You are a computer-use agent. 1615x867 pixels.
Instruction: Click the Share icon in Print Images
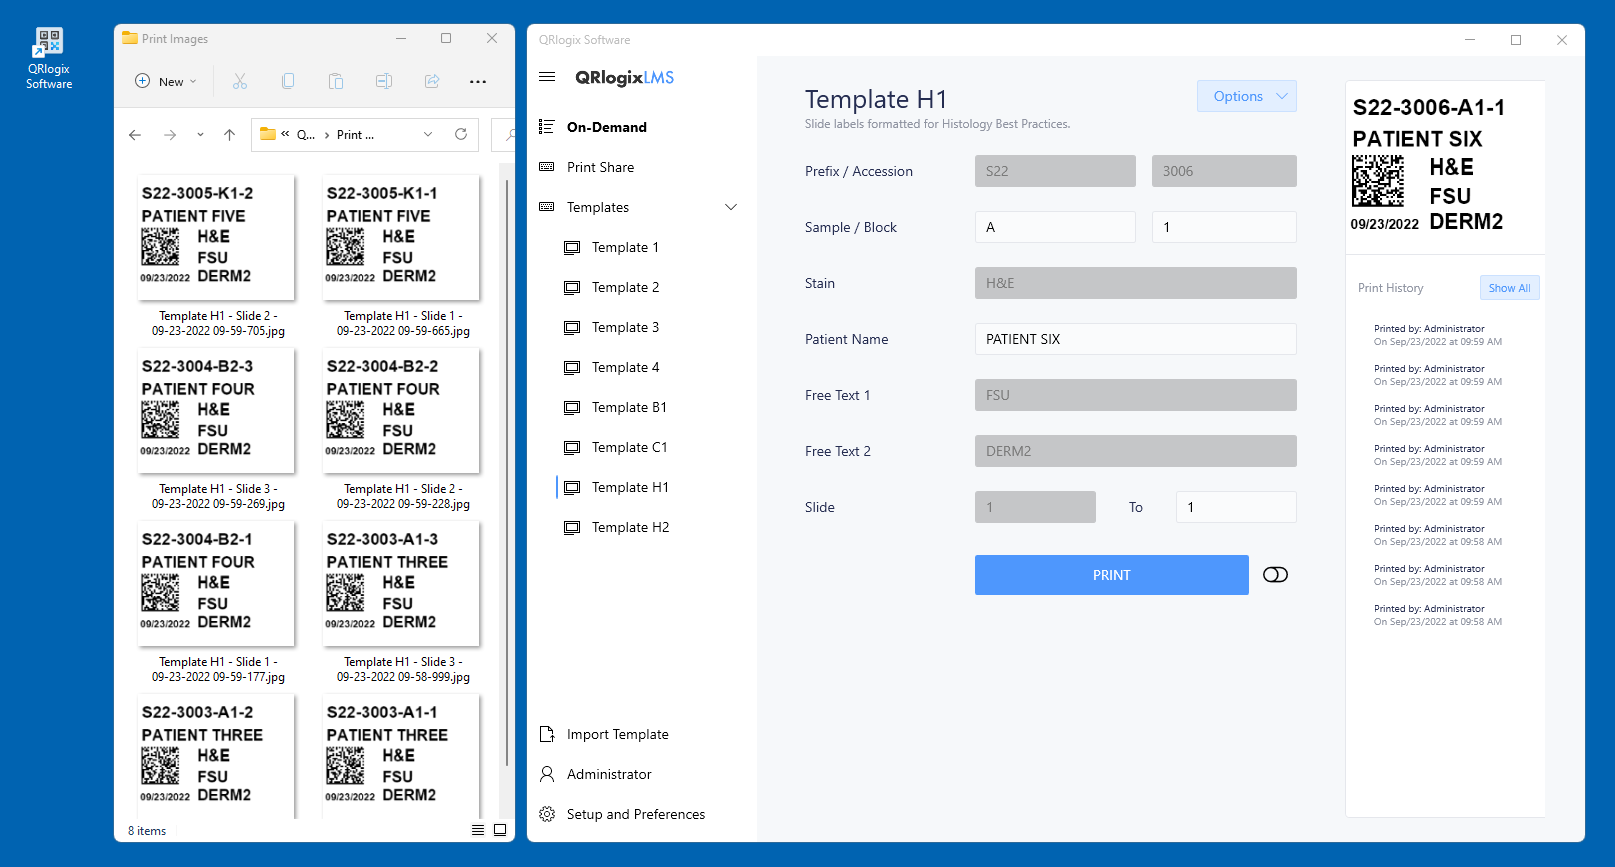432,82
